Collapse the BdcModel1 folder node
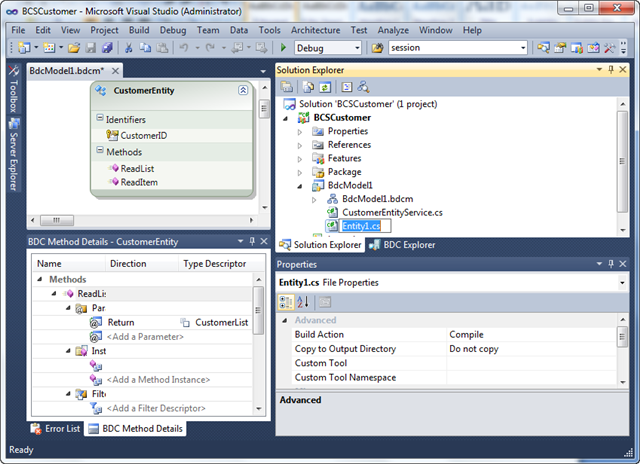 point(300,186)
